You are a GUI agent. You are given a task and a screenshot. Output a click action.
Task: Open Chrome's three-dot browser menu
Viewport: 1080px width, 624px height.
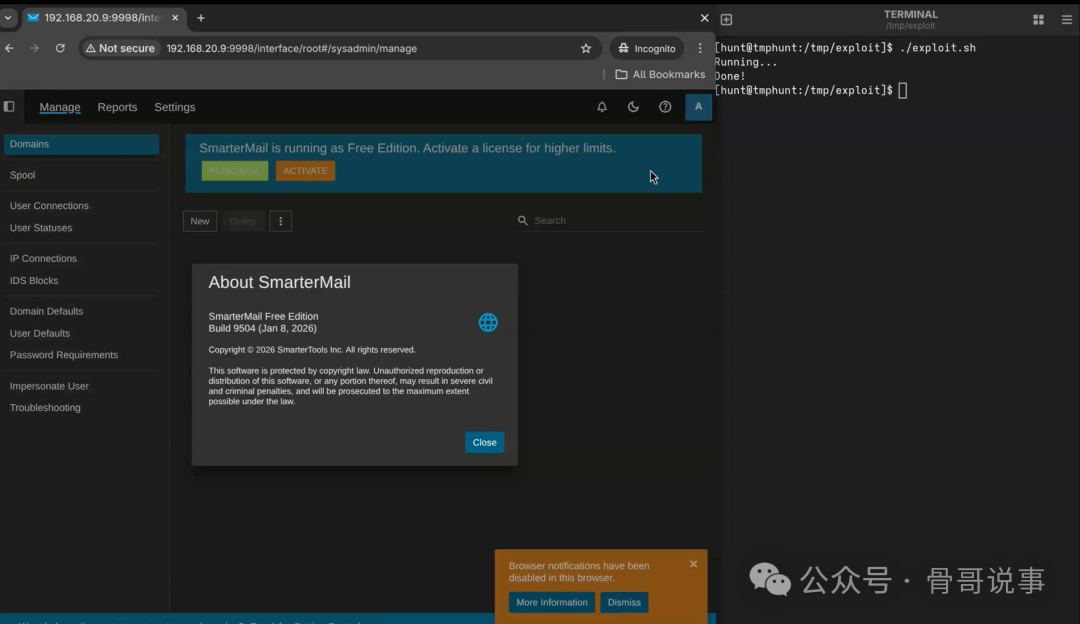point(699,47)
